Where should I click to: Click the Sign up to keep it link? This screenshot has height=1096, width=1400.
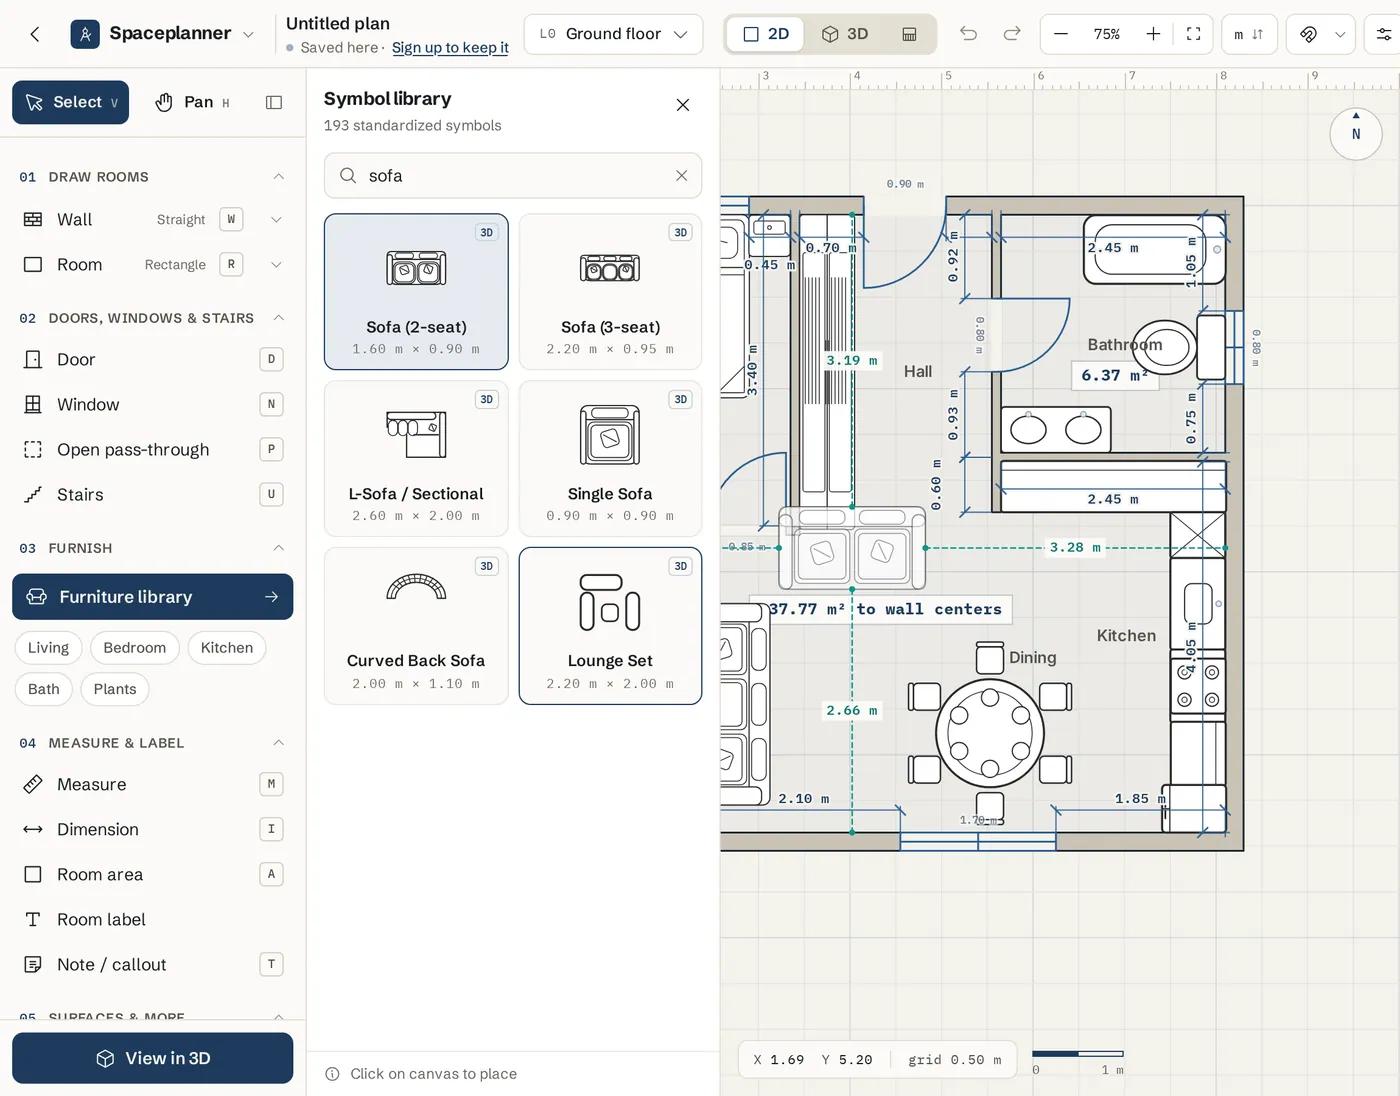click(450, 48)
